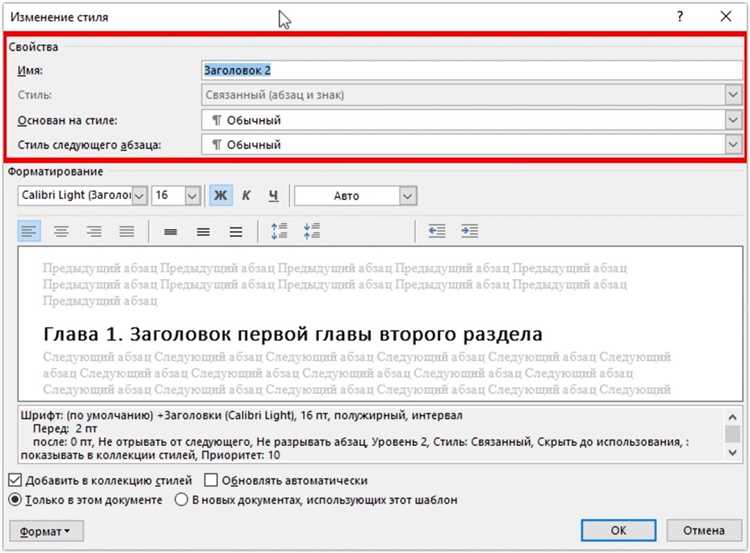This screenshot has width=750, height=553.
Task: Toggle italic formatting (К)
Action: coord(246,195)
